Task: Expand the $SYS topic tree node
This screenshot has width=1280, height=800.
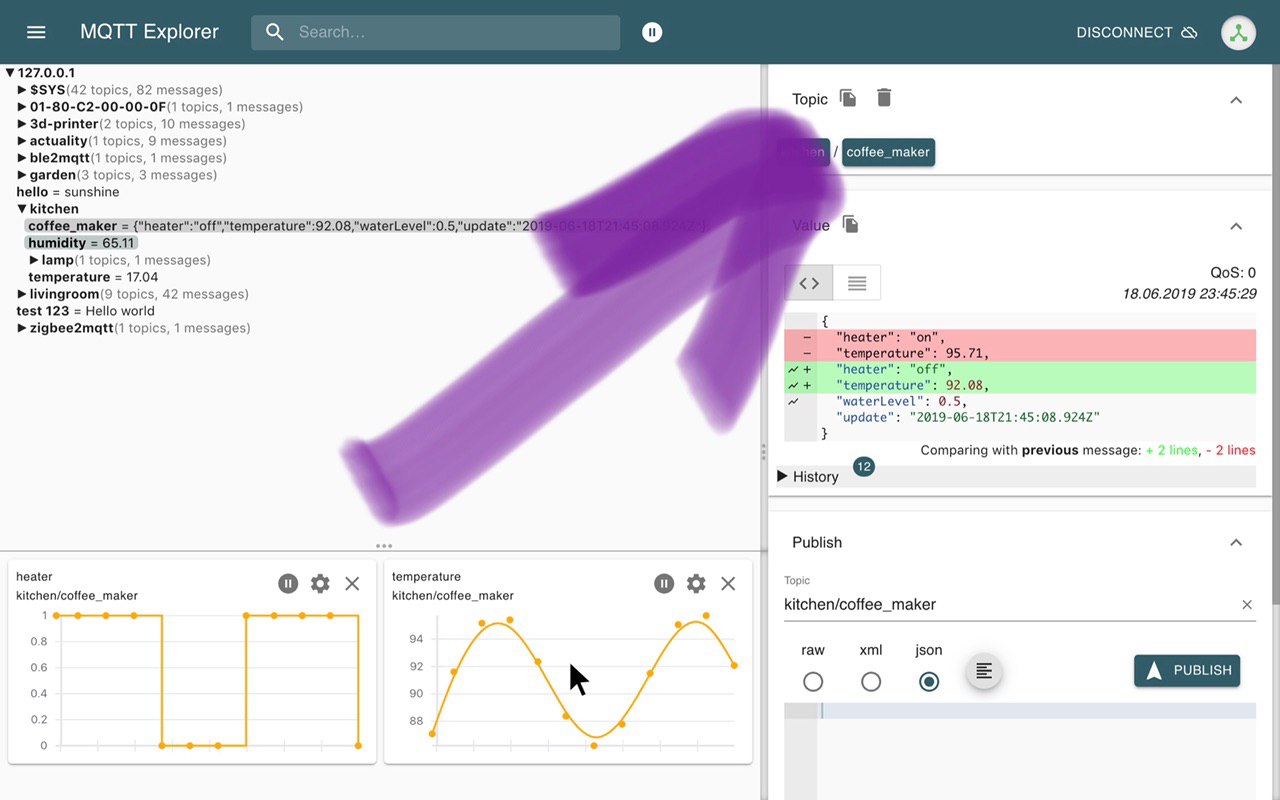Action: coord(22,90)
